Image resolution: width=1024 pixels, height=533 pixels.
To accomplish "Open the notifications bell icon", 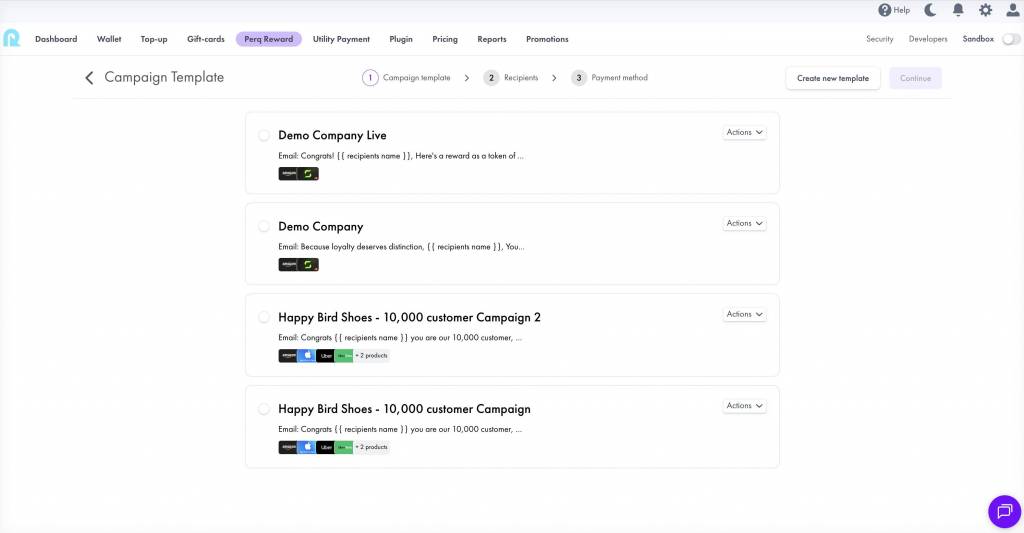I will pyautogui.click(x=958, y=10).
